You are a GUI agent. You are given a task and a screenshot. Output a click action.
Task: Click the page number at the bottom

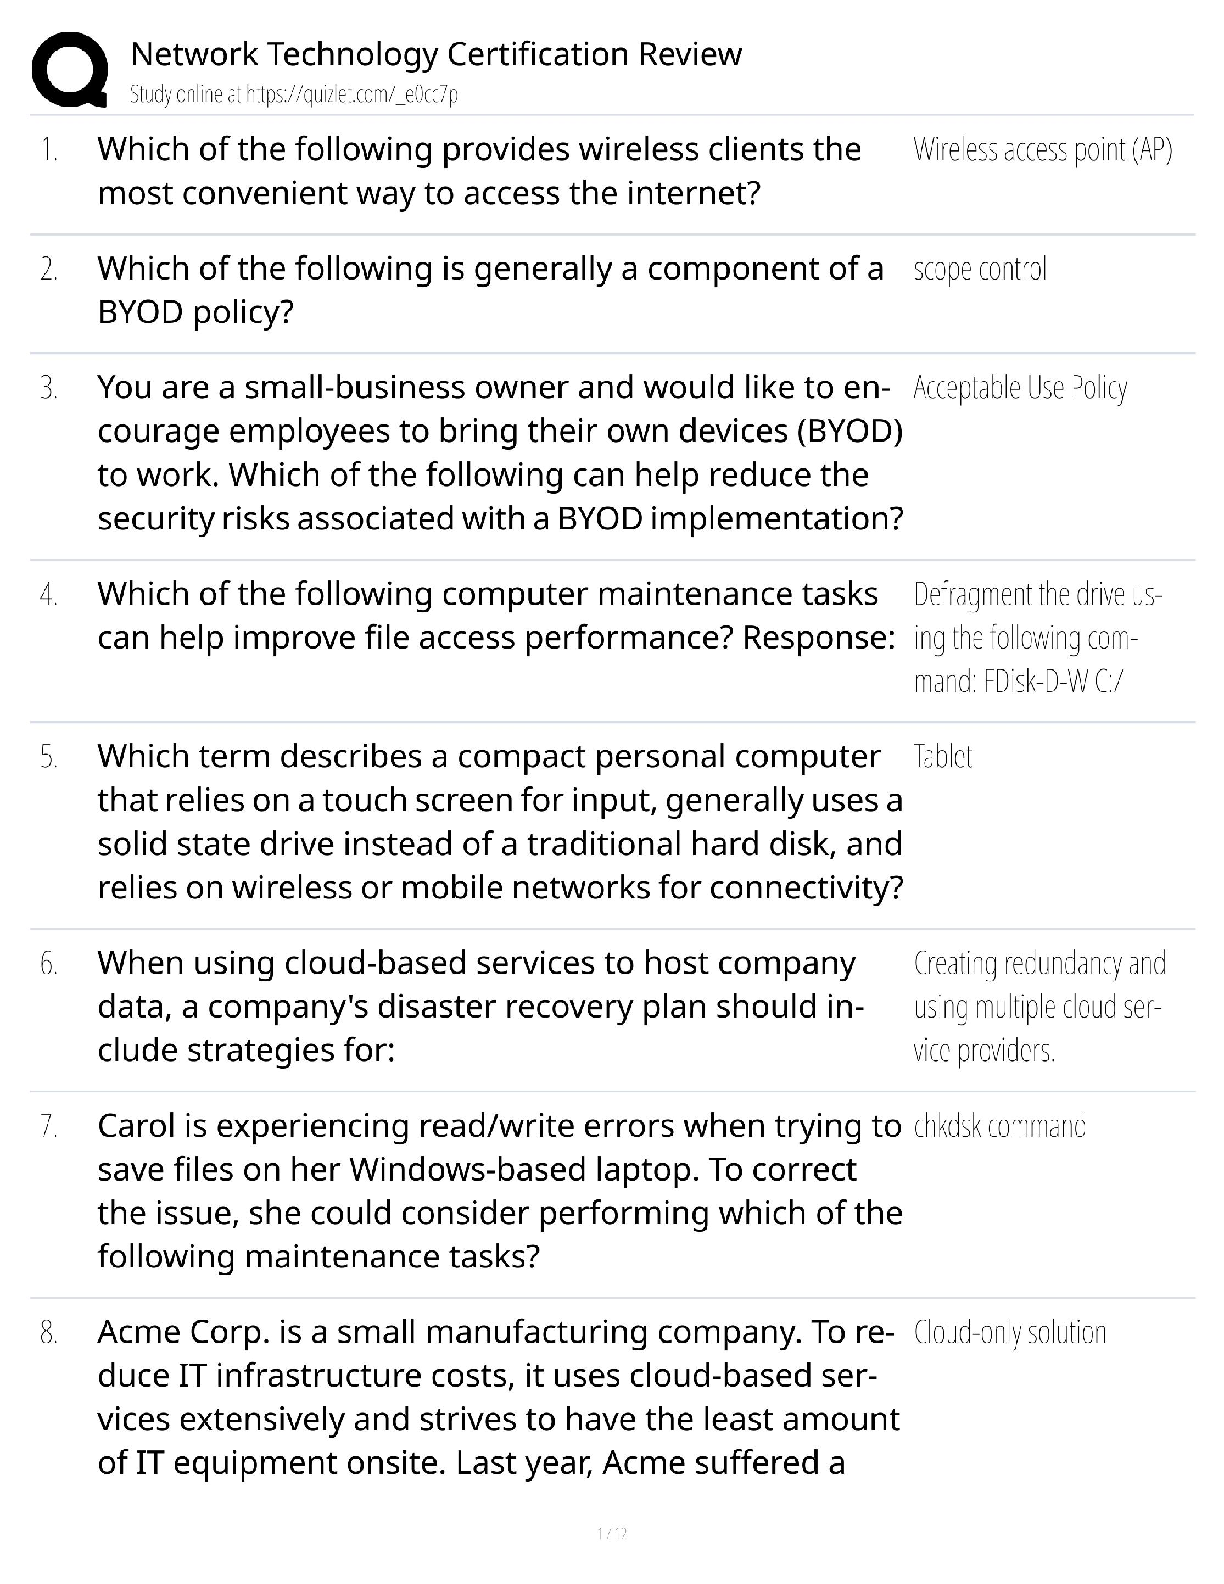tap(611, 1533)
